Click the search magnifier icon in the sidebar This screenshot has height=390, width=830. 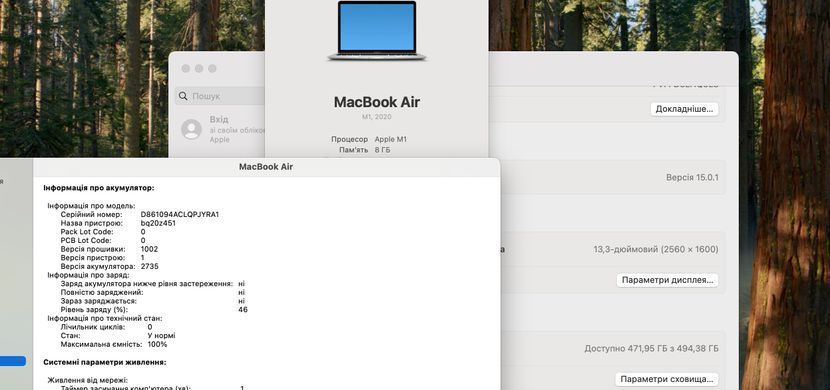click(x=183, y=96)
